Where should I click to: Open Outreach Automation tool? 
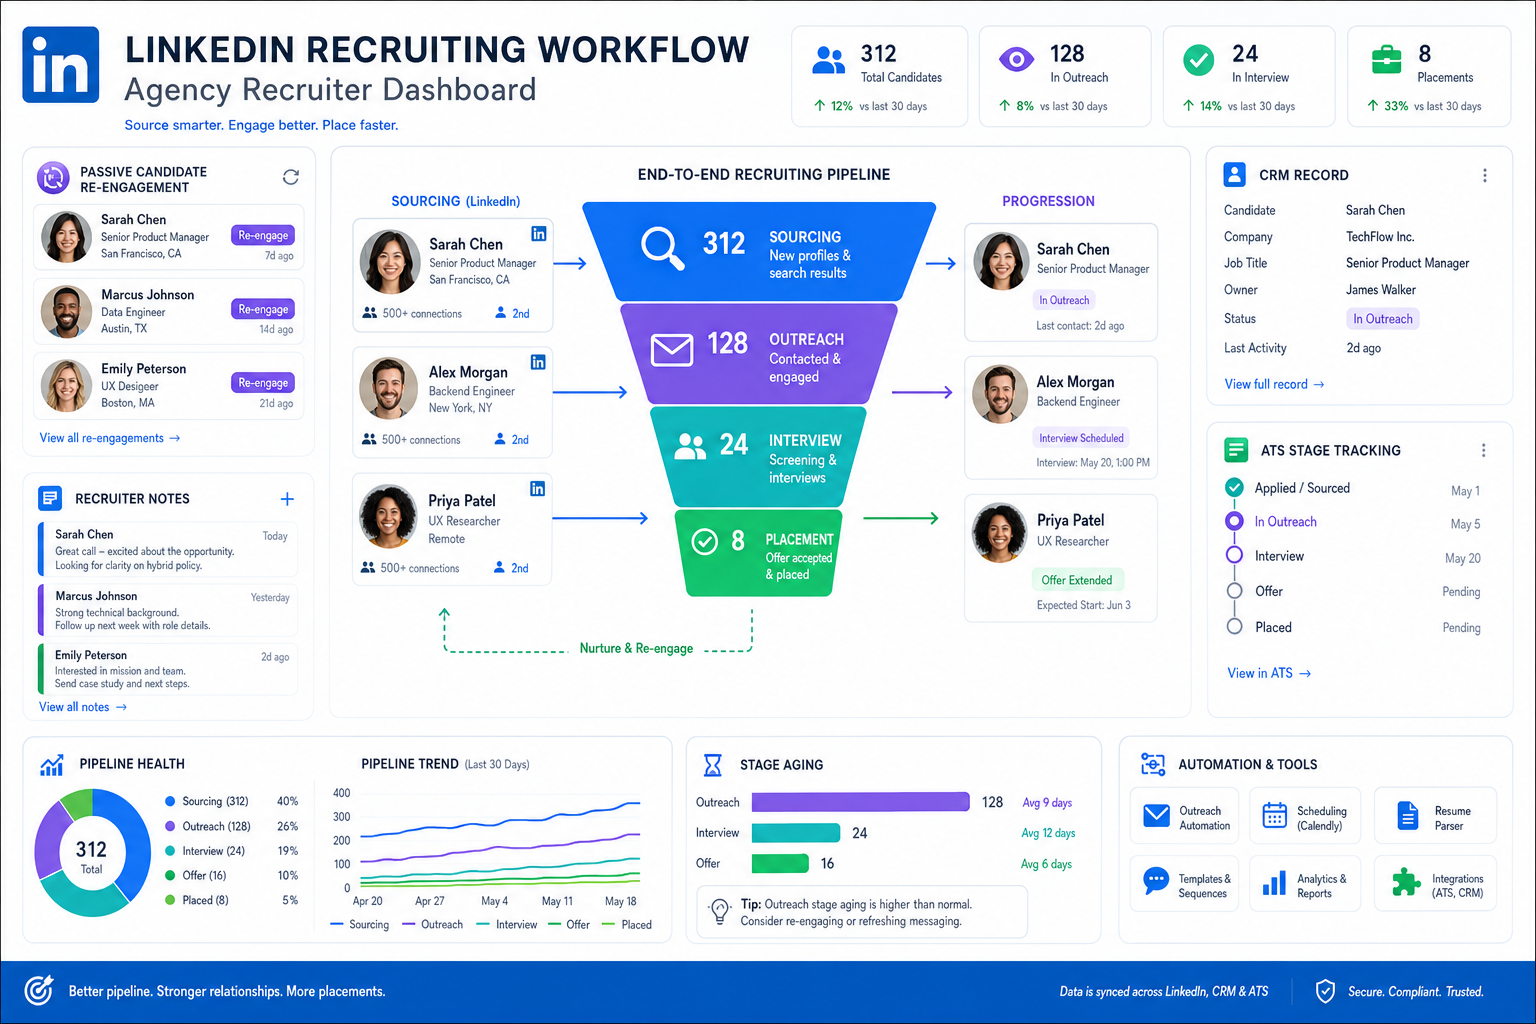point(1184,817)
